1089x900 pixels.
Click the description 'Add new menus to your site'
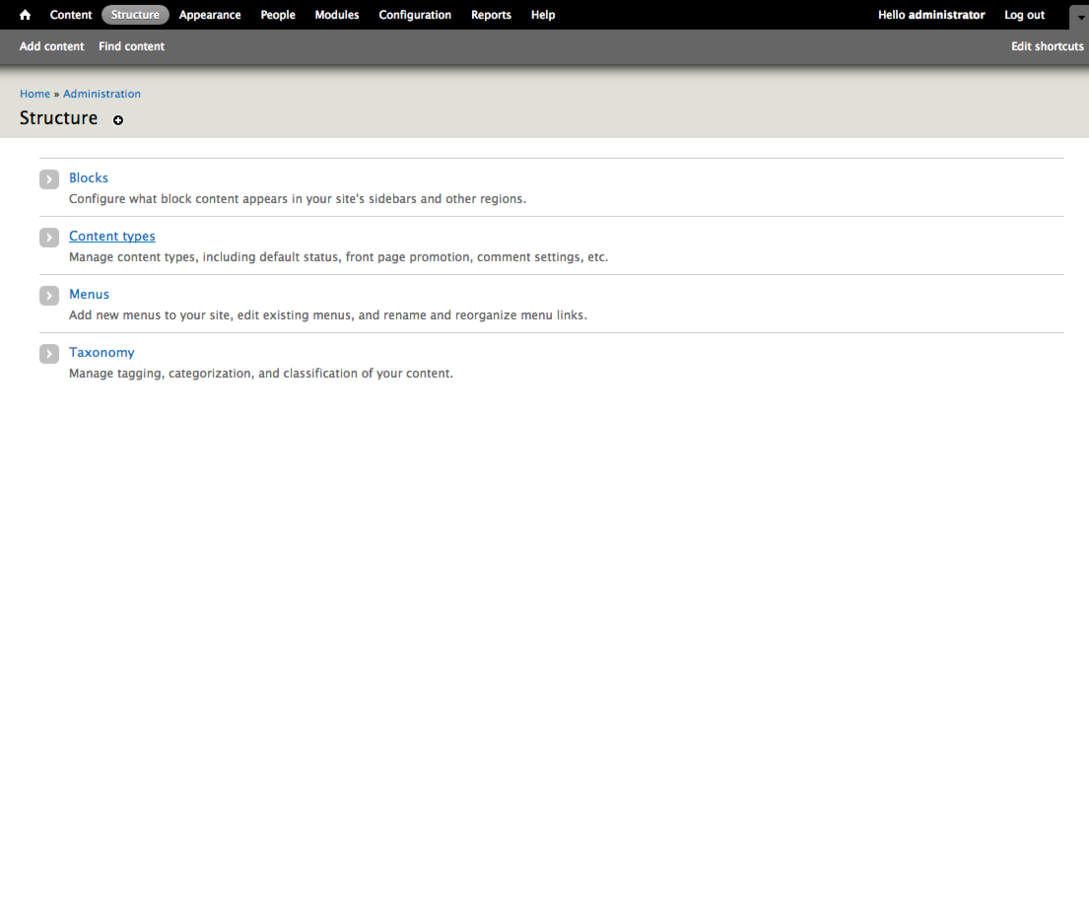328,315
